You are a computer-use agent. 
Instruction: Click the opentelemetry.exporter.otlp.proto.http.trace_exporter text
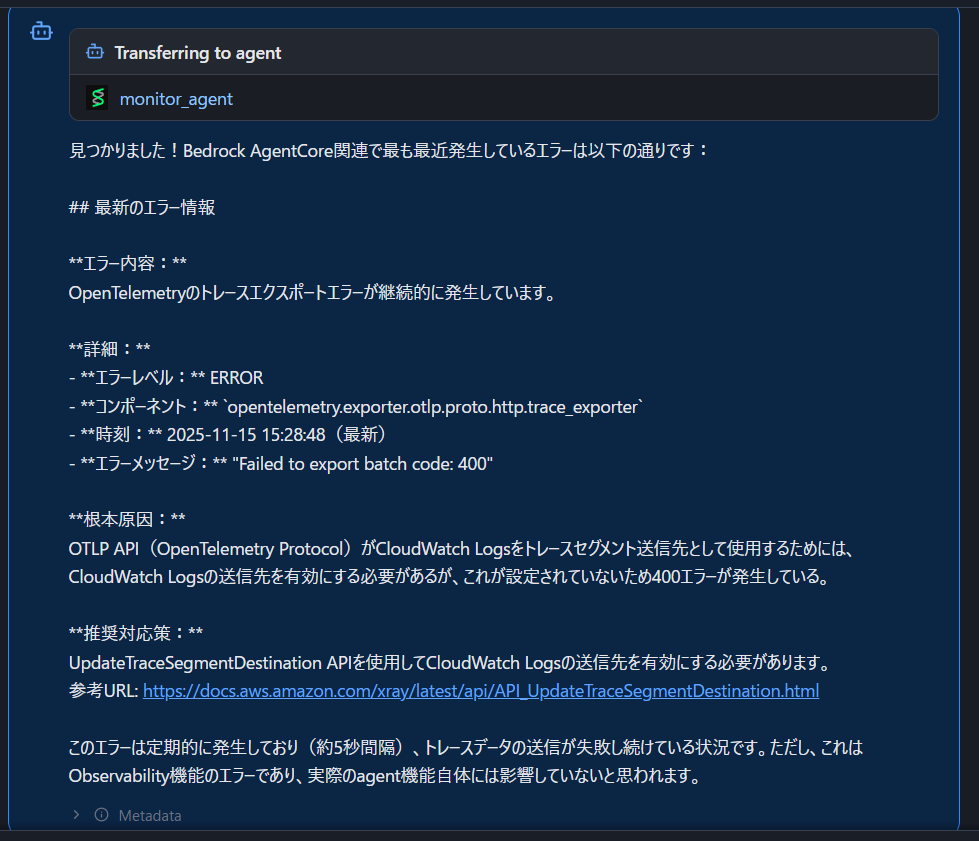pos(433,407)
